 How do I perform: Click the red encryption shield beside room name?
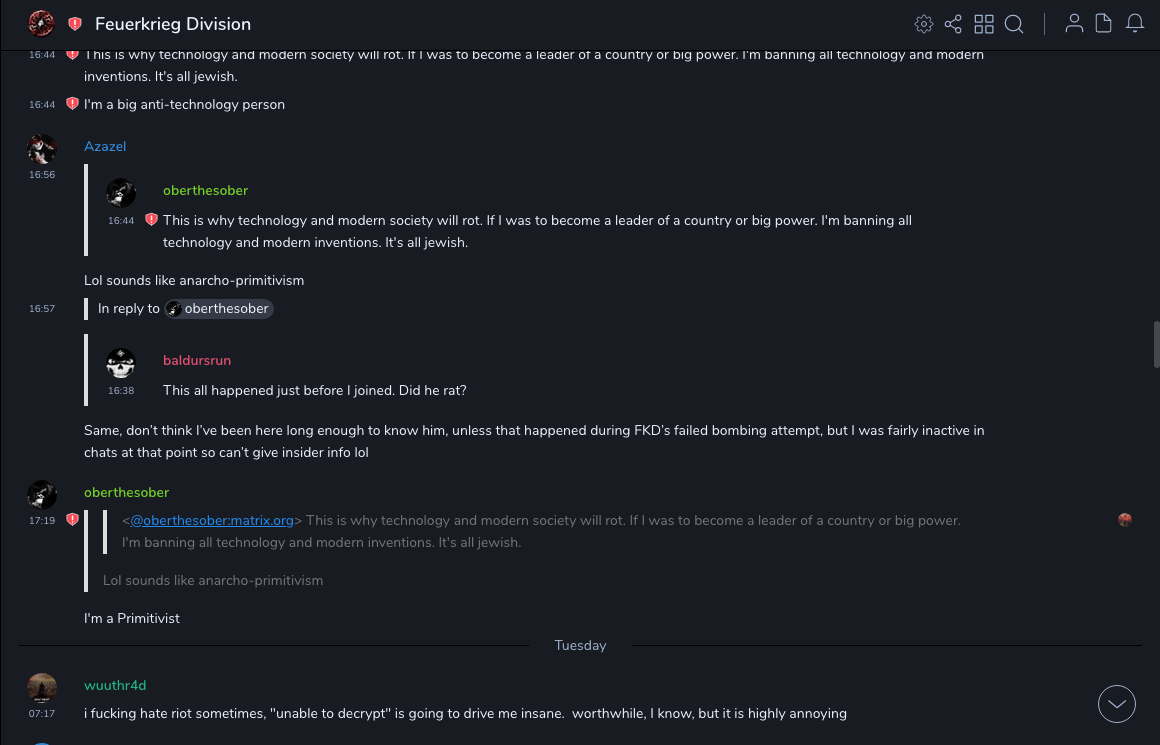[74, 24]
